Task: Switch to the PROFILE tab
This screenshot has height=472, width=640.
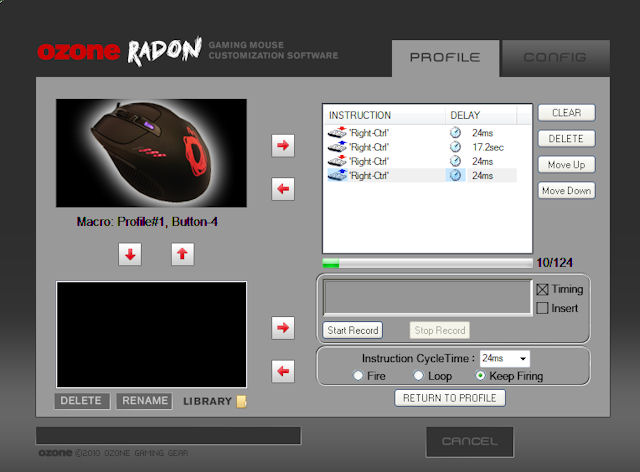Action: 445,58
